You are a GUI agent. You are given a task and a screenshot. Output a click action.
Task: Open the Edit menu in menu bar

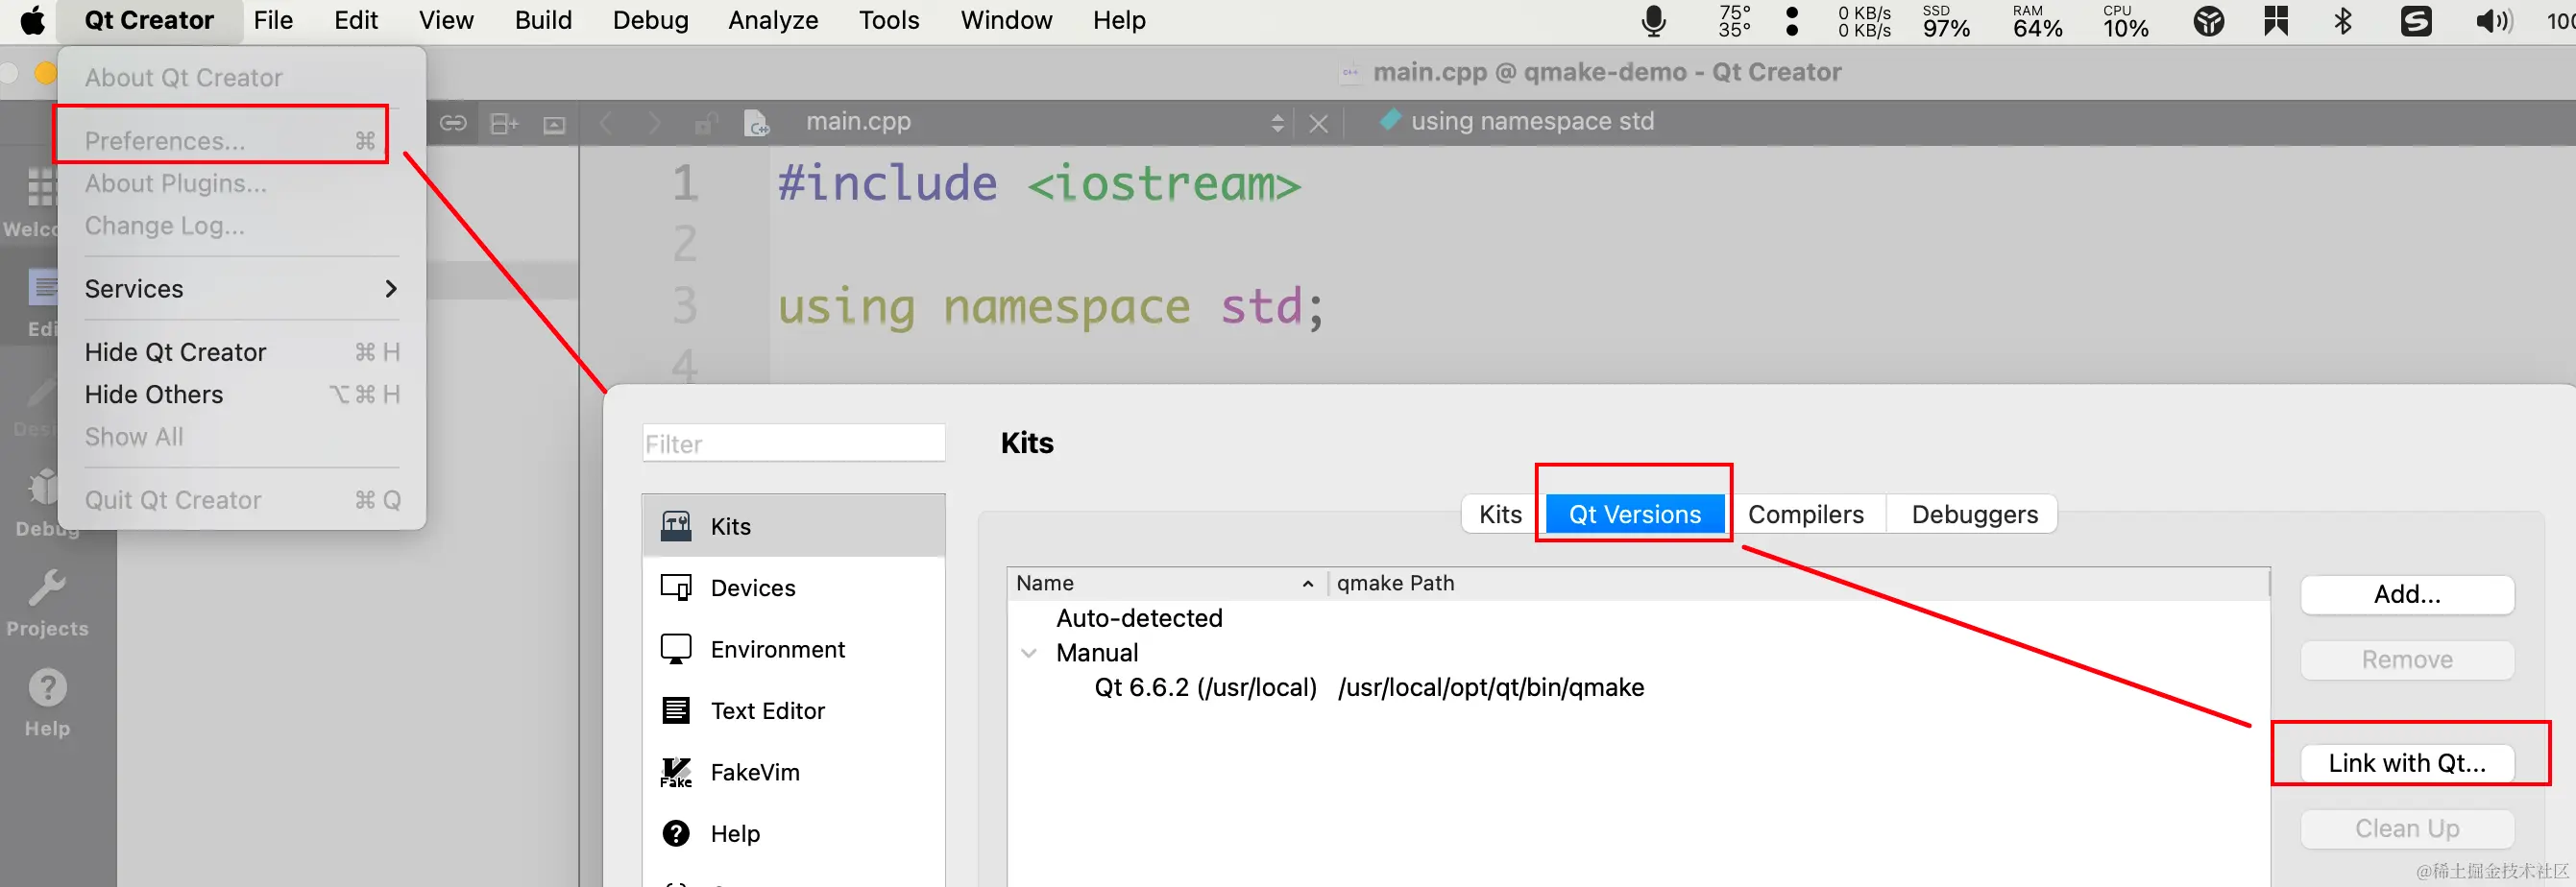356,20
